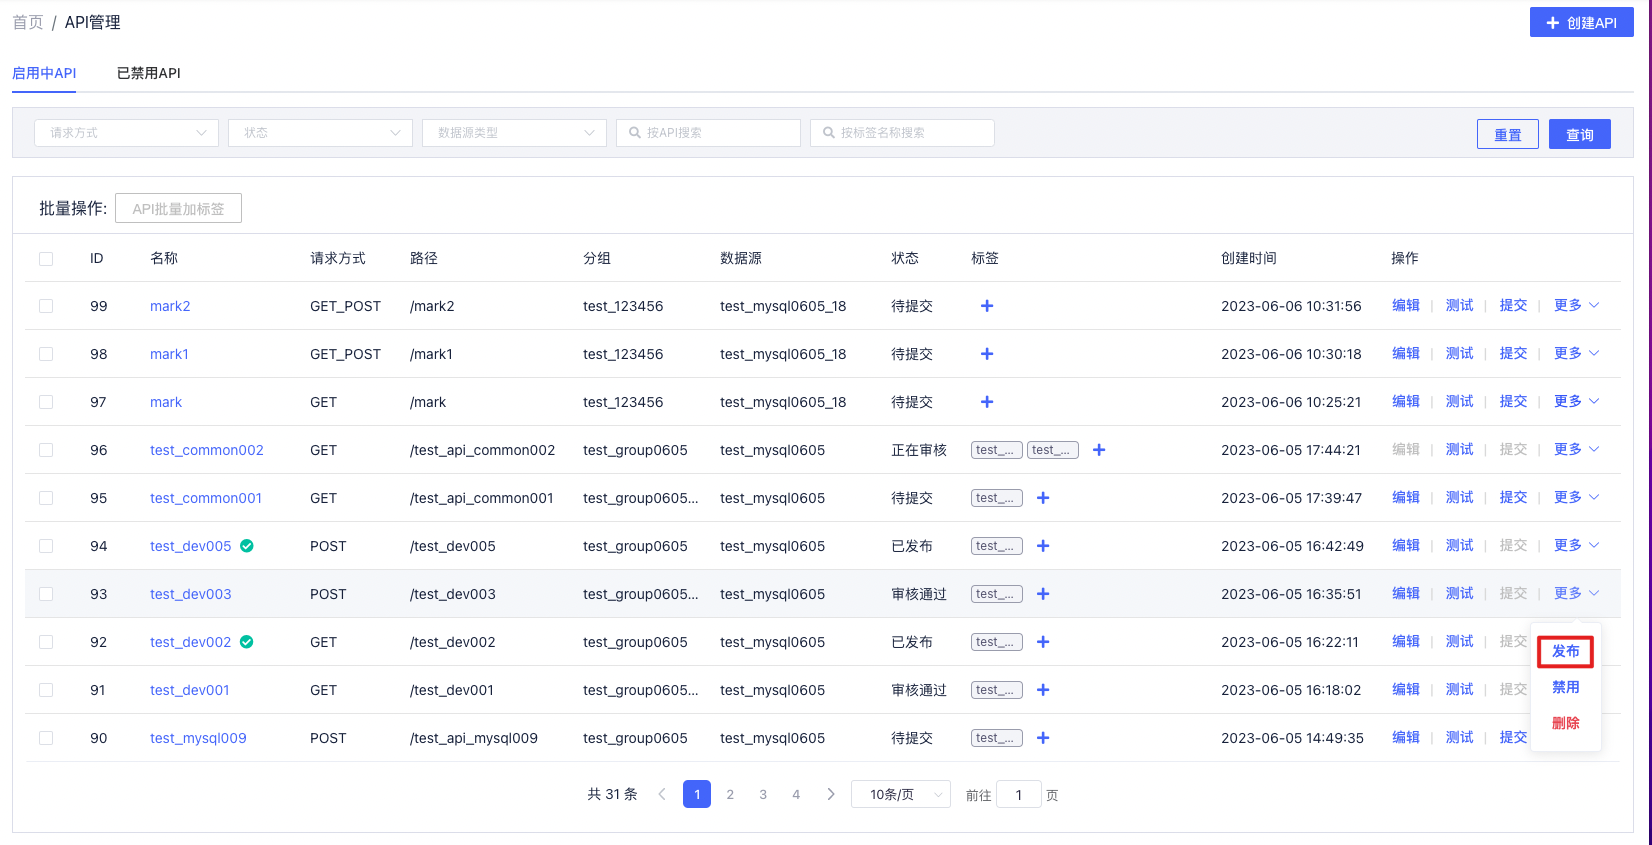
Task: Click 测试 for the test_dev001 row
Action: 1460,690
